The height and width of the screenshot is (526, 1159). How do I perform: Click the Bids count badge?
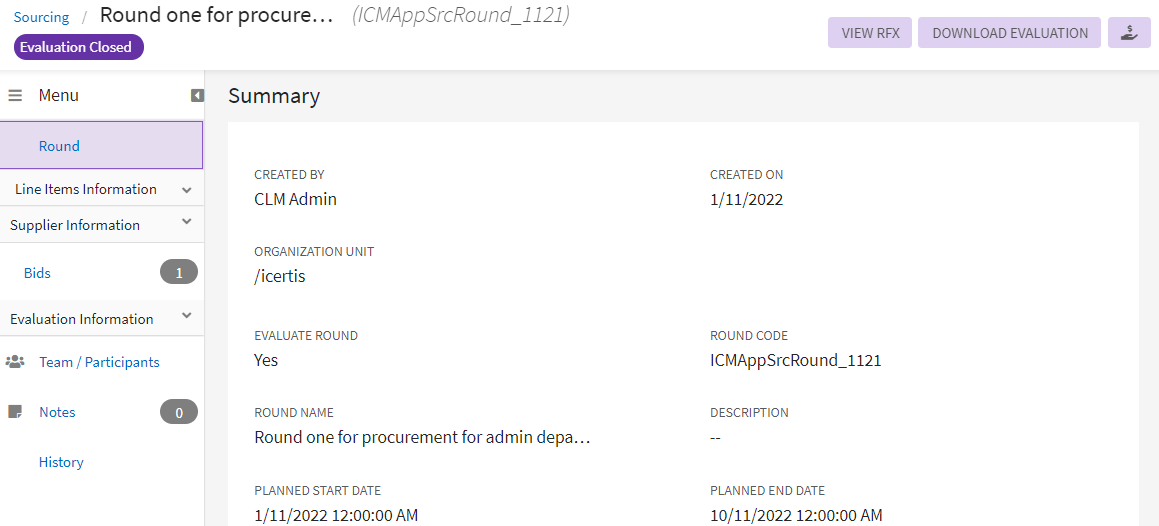179,272
